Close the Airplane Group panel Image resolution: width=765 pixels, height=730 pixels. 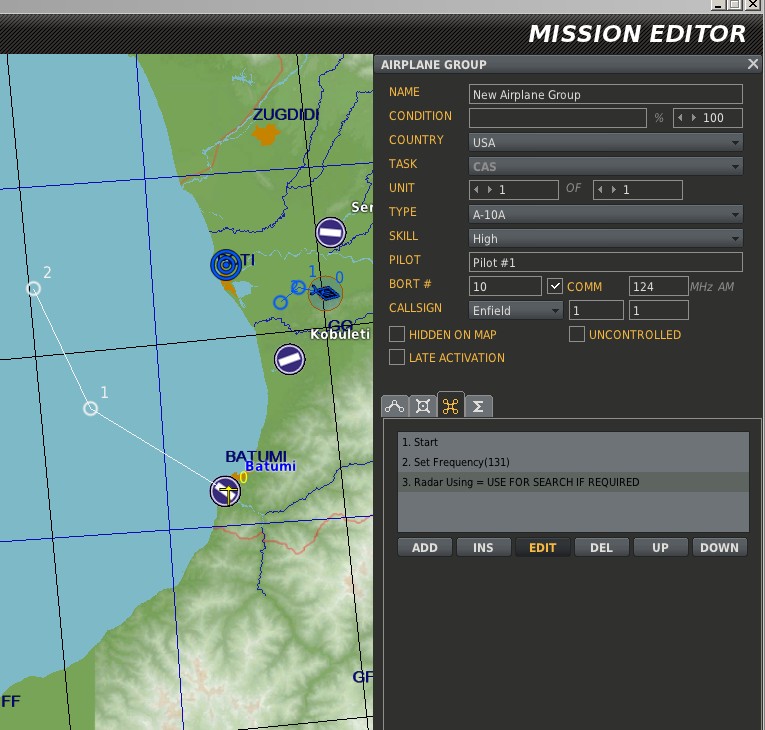pyautogui.click(x=753, y=64)
